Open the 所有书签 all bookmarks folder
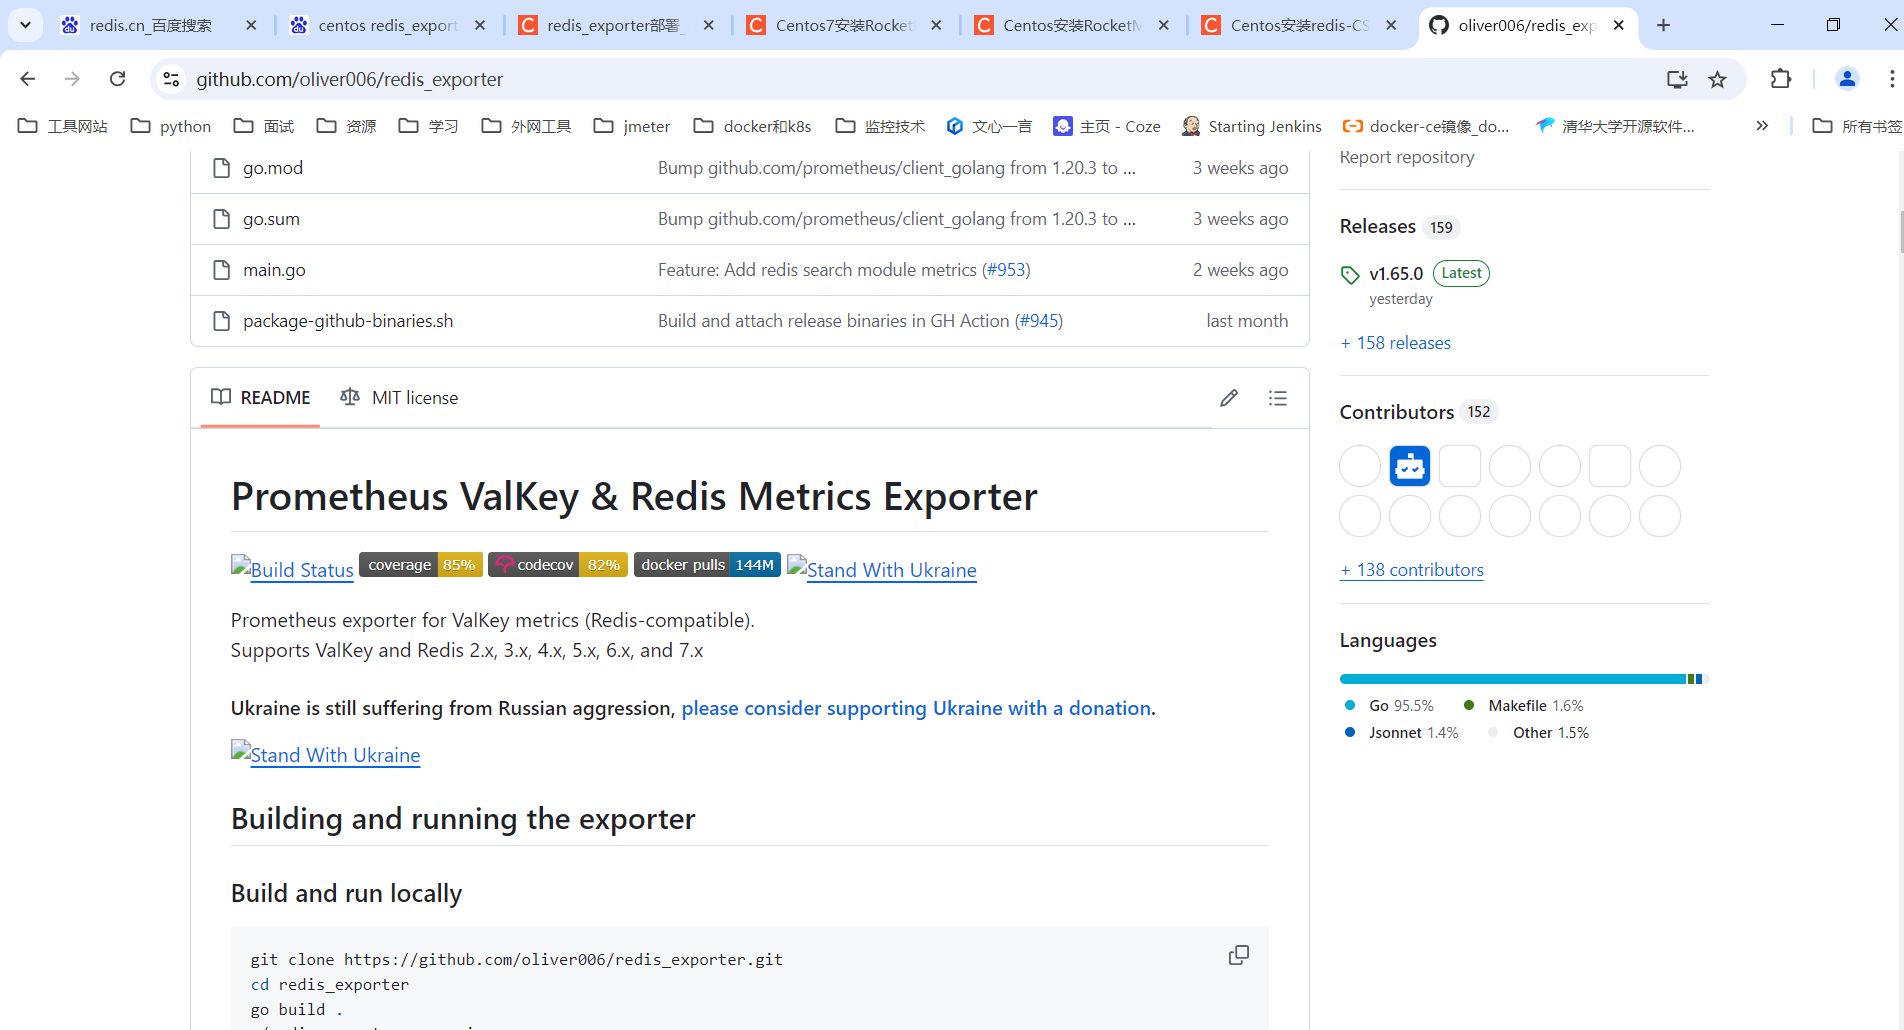Screen dimensions: 1904x1030 [1857, 126]
